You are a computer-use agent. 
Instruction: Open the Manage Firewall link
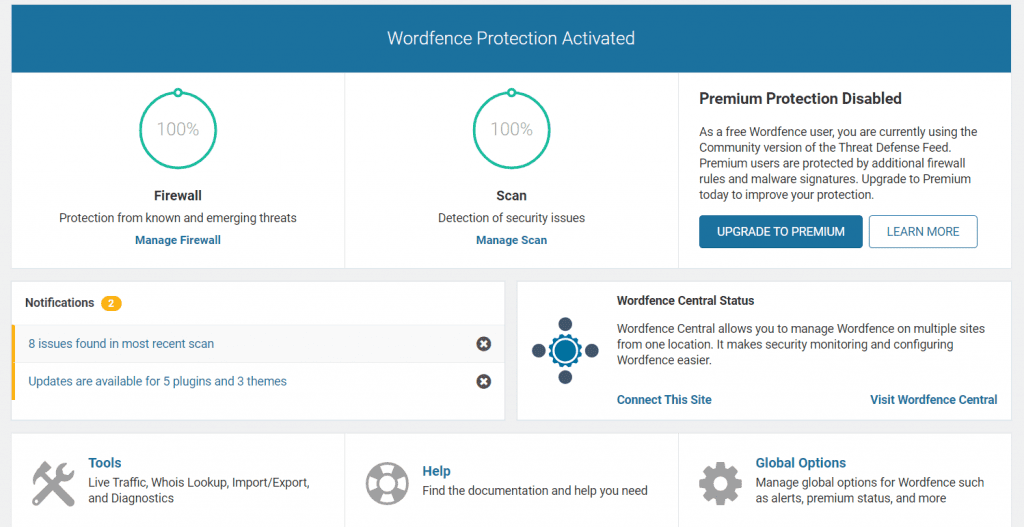coord(178,240)
